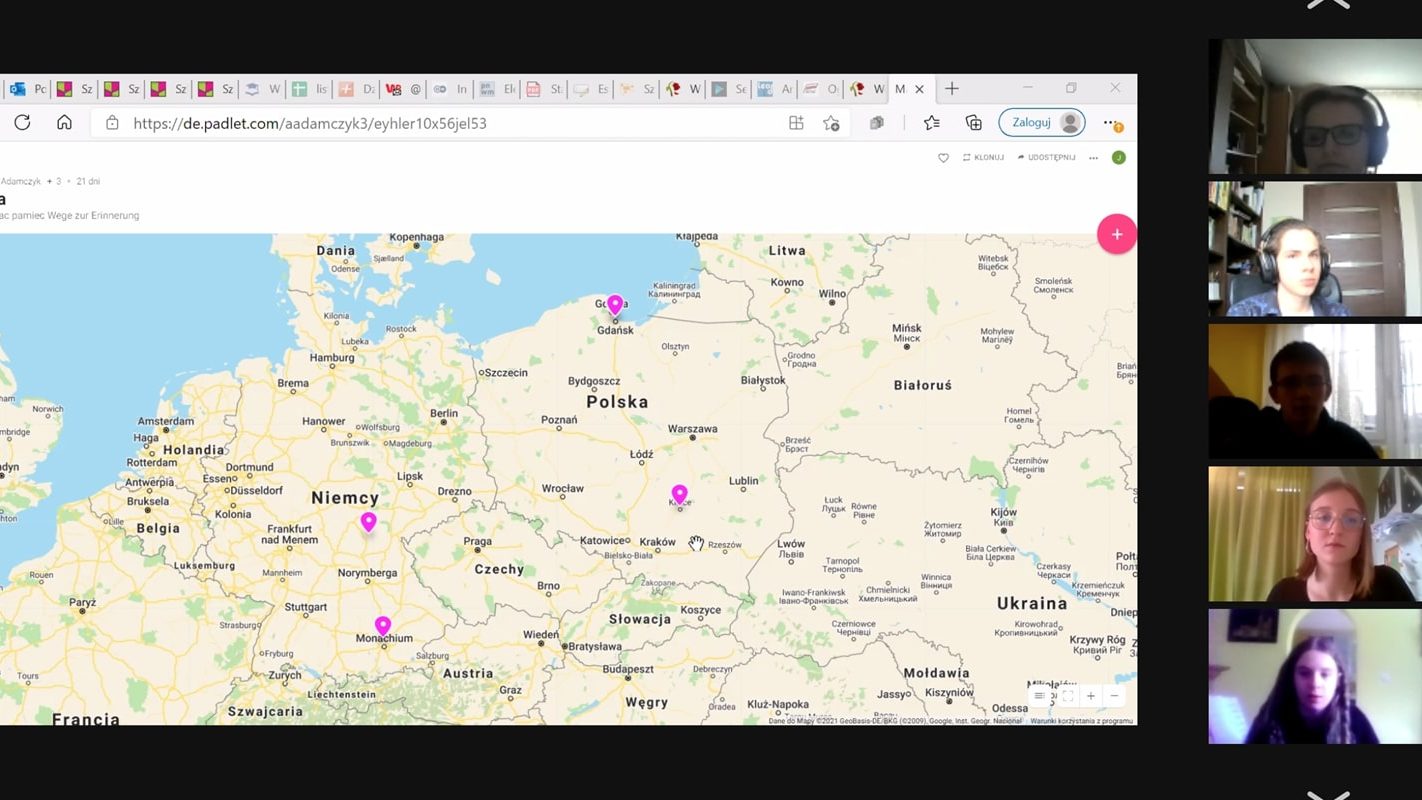Open the map pin near Gdańsk
Screen dimensions: 1422x800
tap(615, 304)
